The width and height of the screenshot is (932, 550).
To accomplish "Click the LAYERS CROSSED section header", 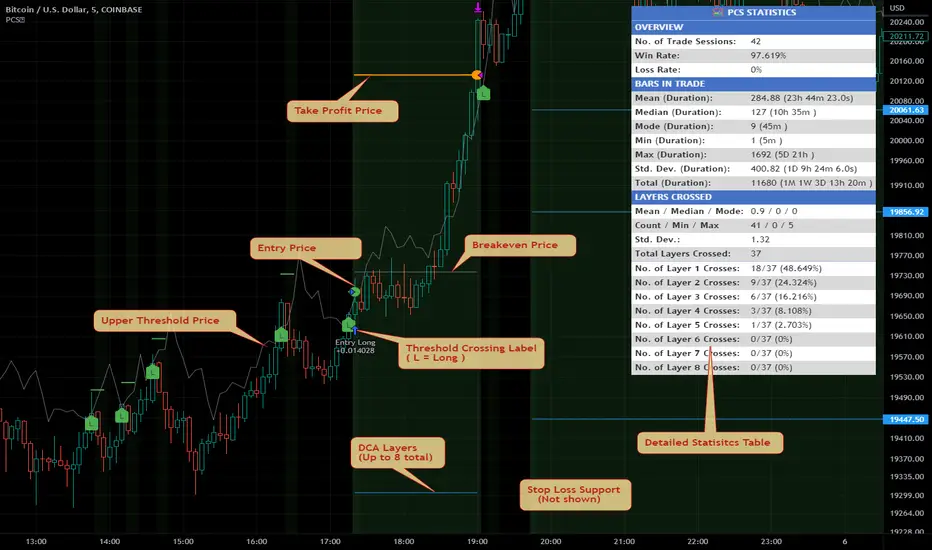I will (x=753, y=197).
